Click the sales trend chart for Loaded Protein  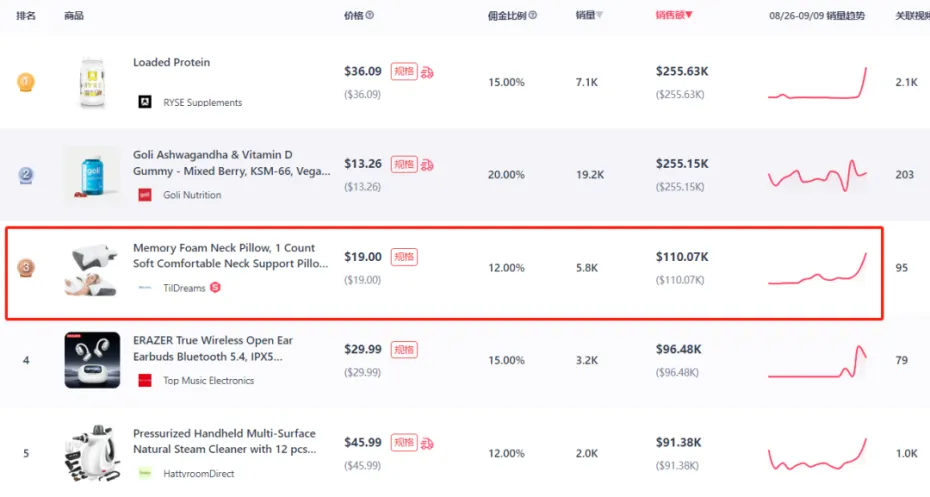click(x=817, y=82)
